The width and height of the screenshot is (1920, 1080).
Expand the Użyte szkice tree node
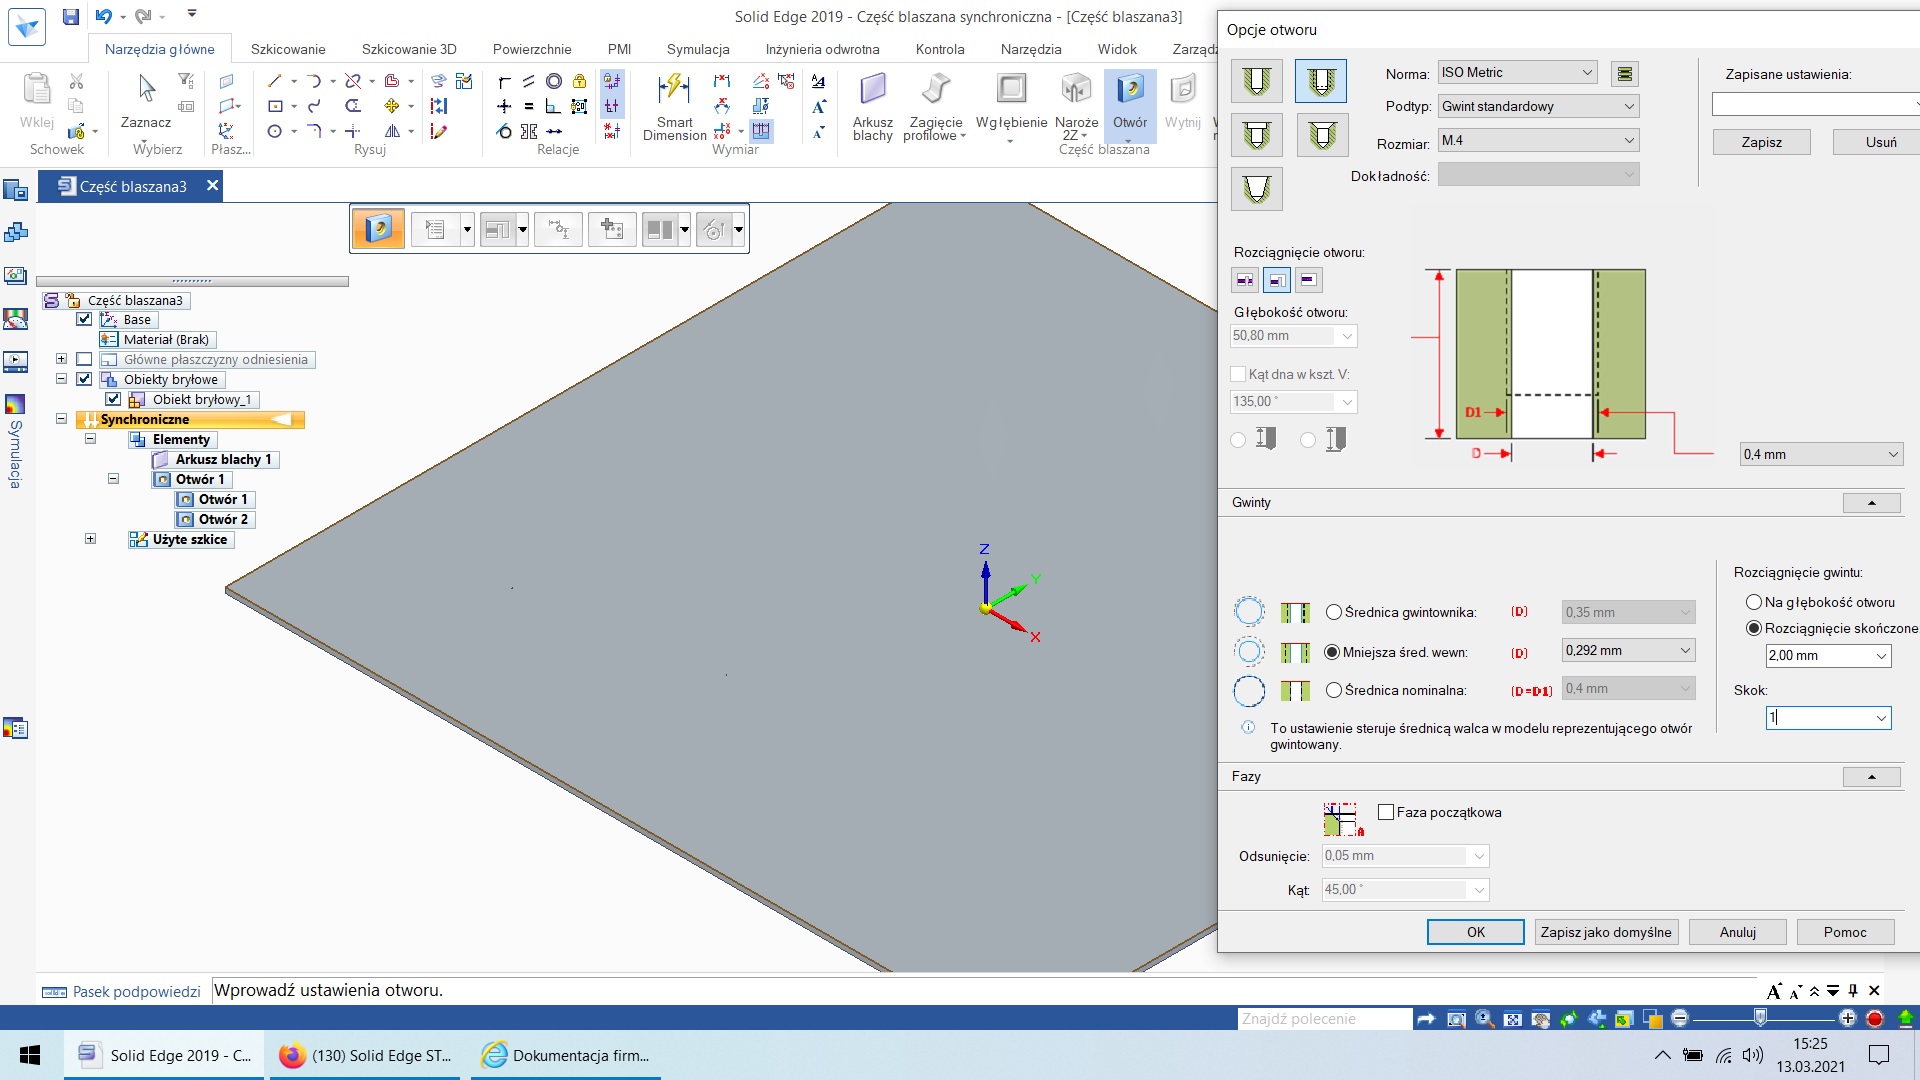90,539
